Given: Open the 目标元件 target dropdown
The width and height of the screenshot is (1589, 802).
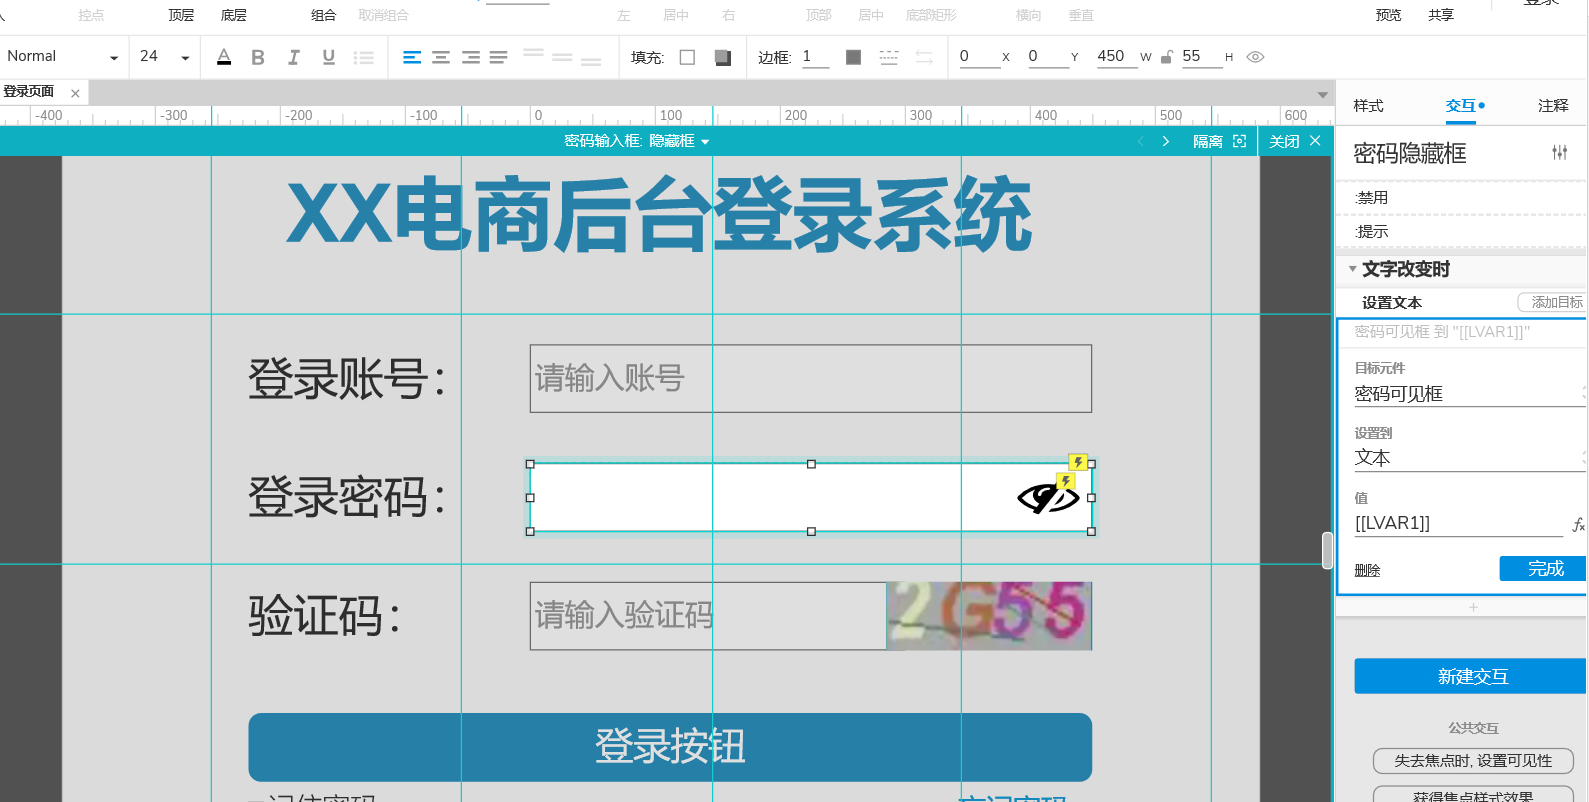Looking at the screenshot, I should tap(1470, 394).
